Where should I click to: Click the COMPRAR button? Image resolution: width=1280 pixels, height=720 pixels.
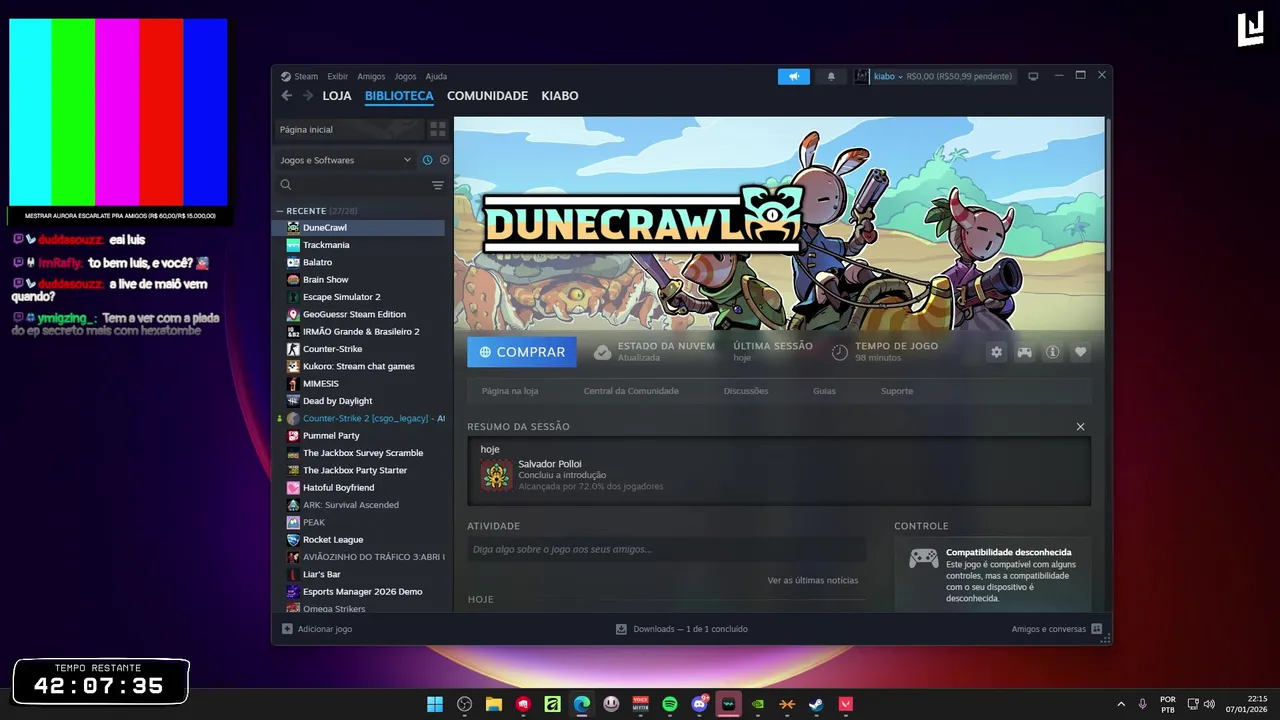(x=522, y=352)
